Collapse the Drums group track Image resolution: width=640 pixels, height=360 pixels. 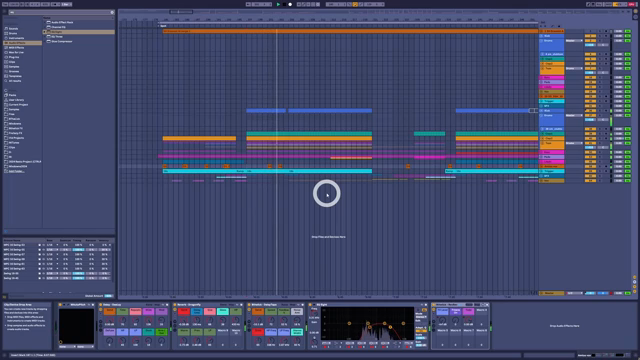[542, 41]
